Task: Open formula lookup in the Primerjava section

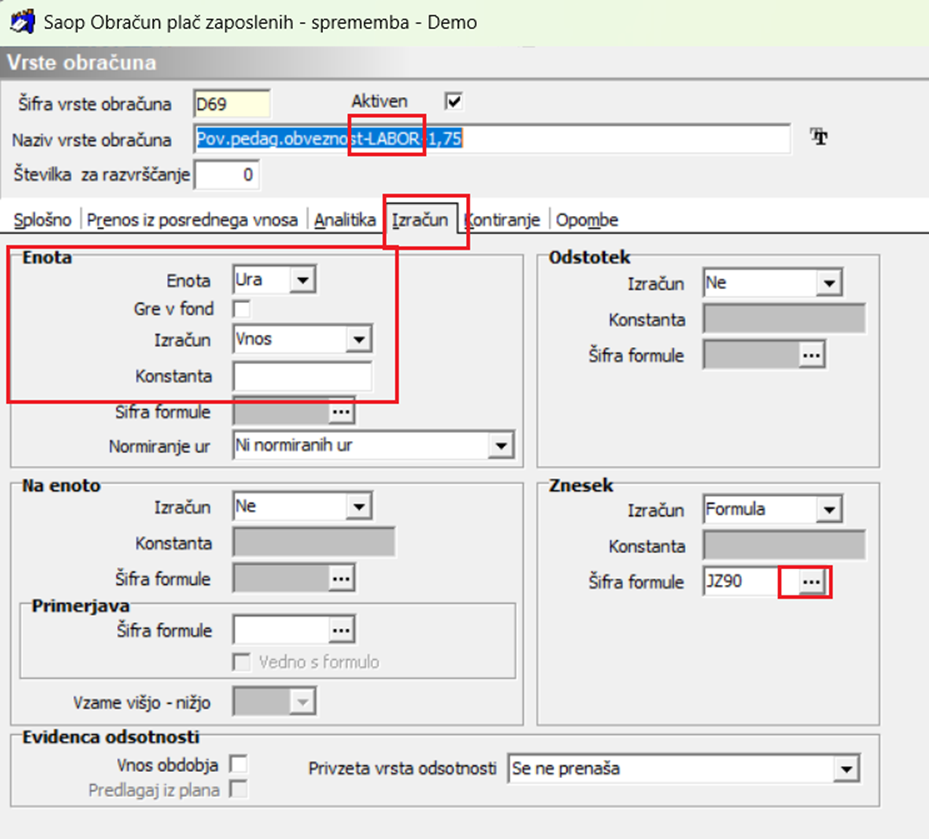Action: (x=341, y=630)
